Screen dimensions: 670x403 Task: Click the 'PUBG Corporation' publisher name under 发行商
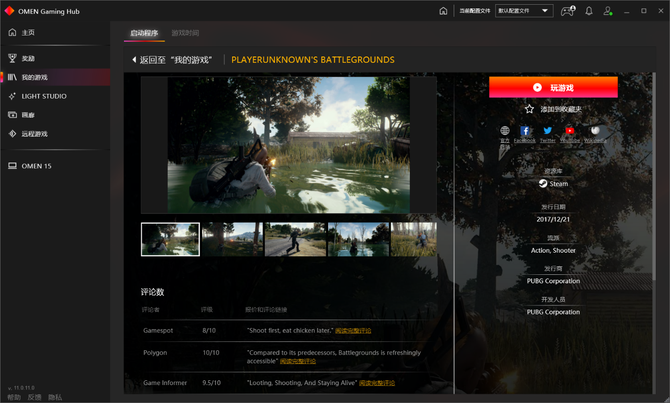click(553, 281)
